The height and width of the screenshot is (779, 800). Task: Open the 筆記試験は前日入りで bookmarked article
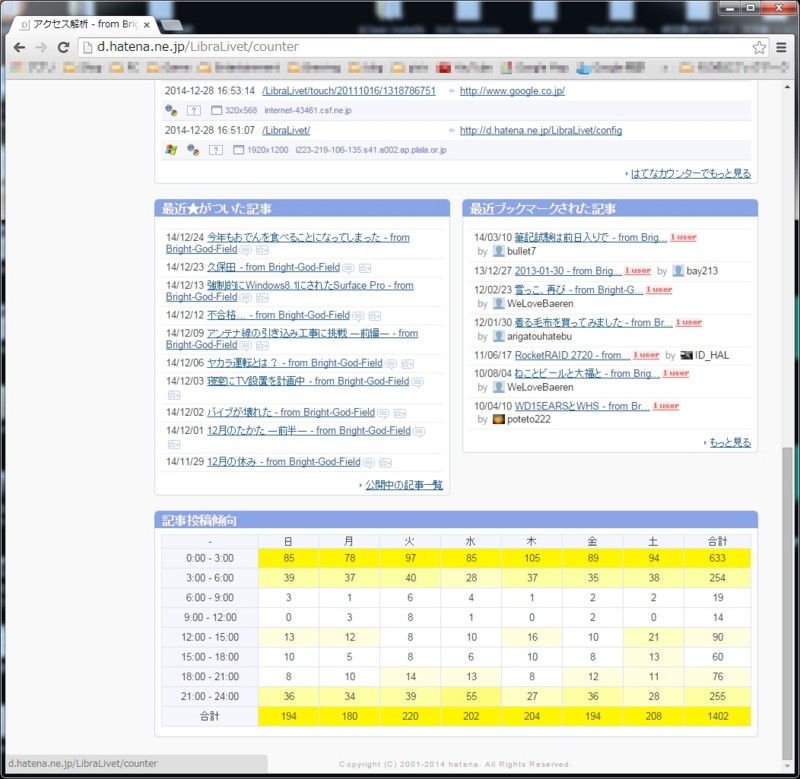(591, 238)
